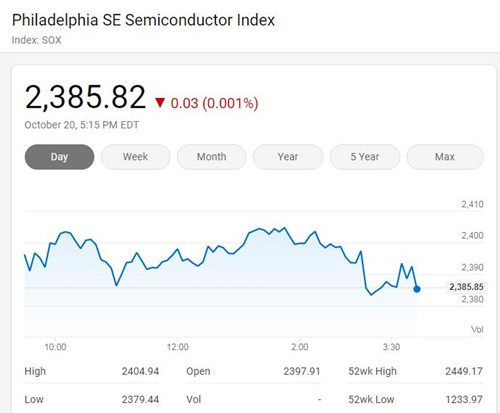Click the 10:00 time axis marker
The width and height of the screenshot is (500, 413).
[x=55, y=347]
